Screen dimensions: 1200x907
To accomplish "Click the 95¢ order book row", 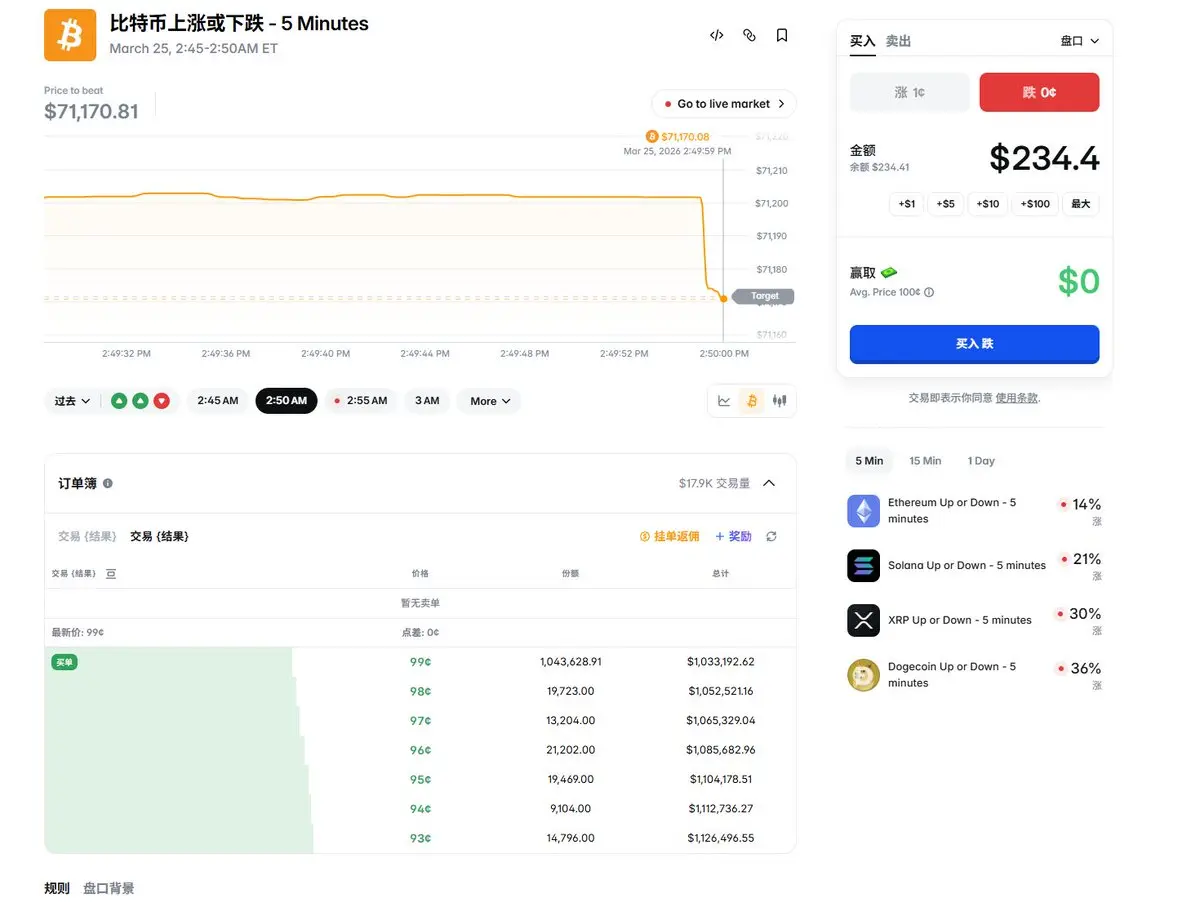I will 420,779.
